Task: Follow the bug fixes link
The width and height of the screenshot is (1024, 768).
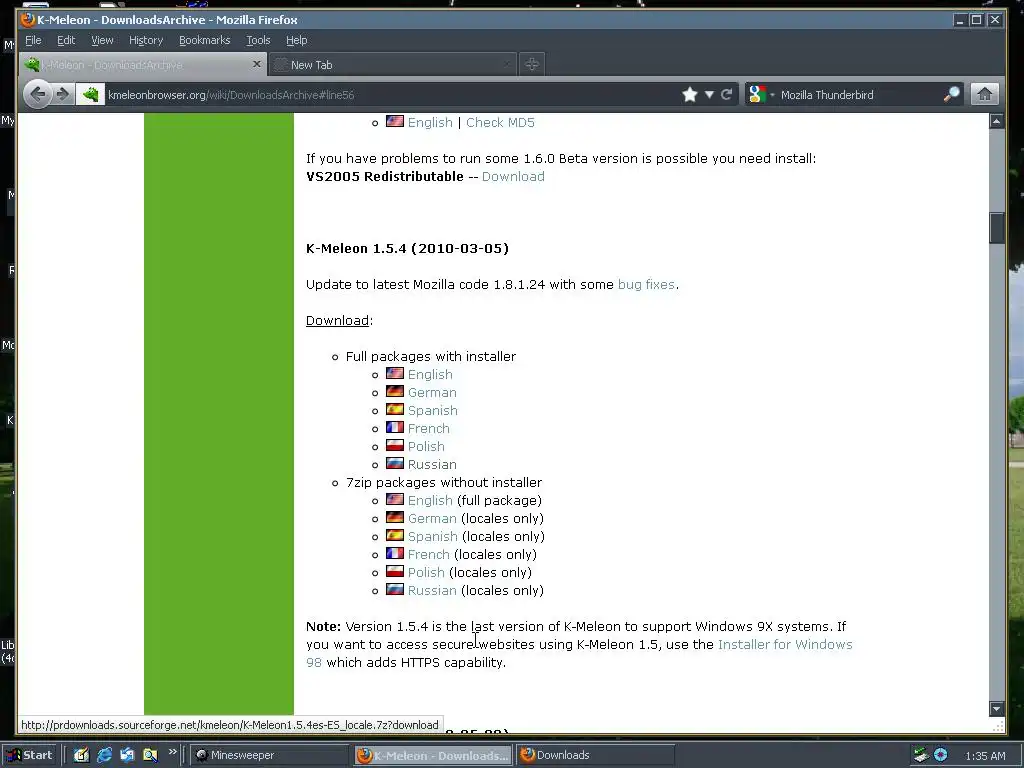Action: pyautogui.click(x=646, y=285)
